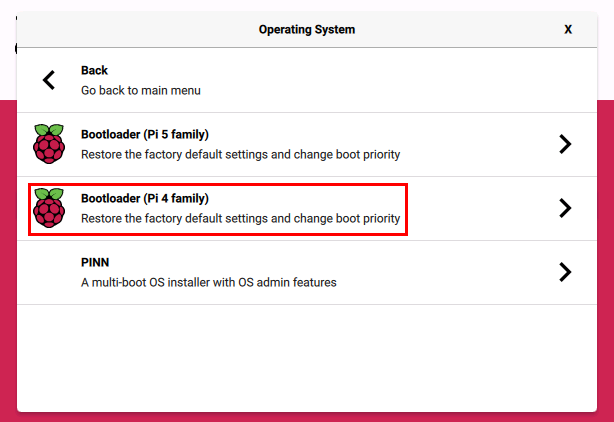Image resolution: width=614 pixels, height=422 pixels.
Task: Open the PINN entry title
Action: coord(96,263)
